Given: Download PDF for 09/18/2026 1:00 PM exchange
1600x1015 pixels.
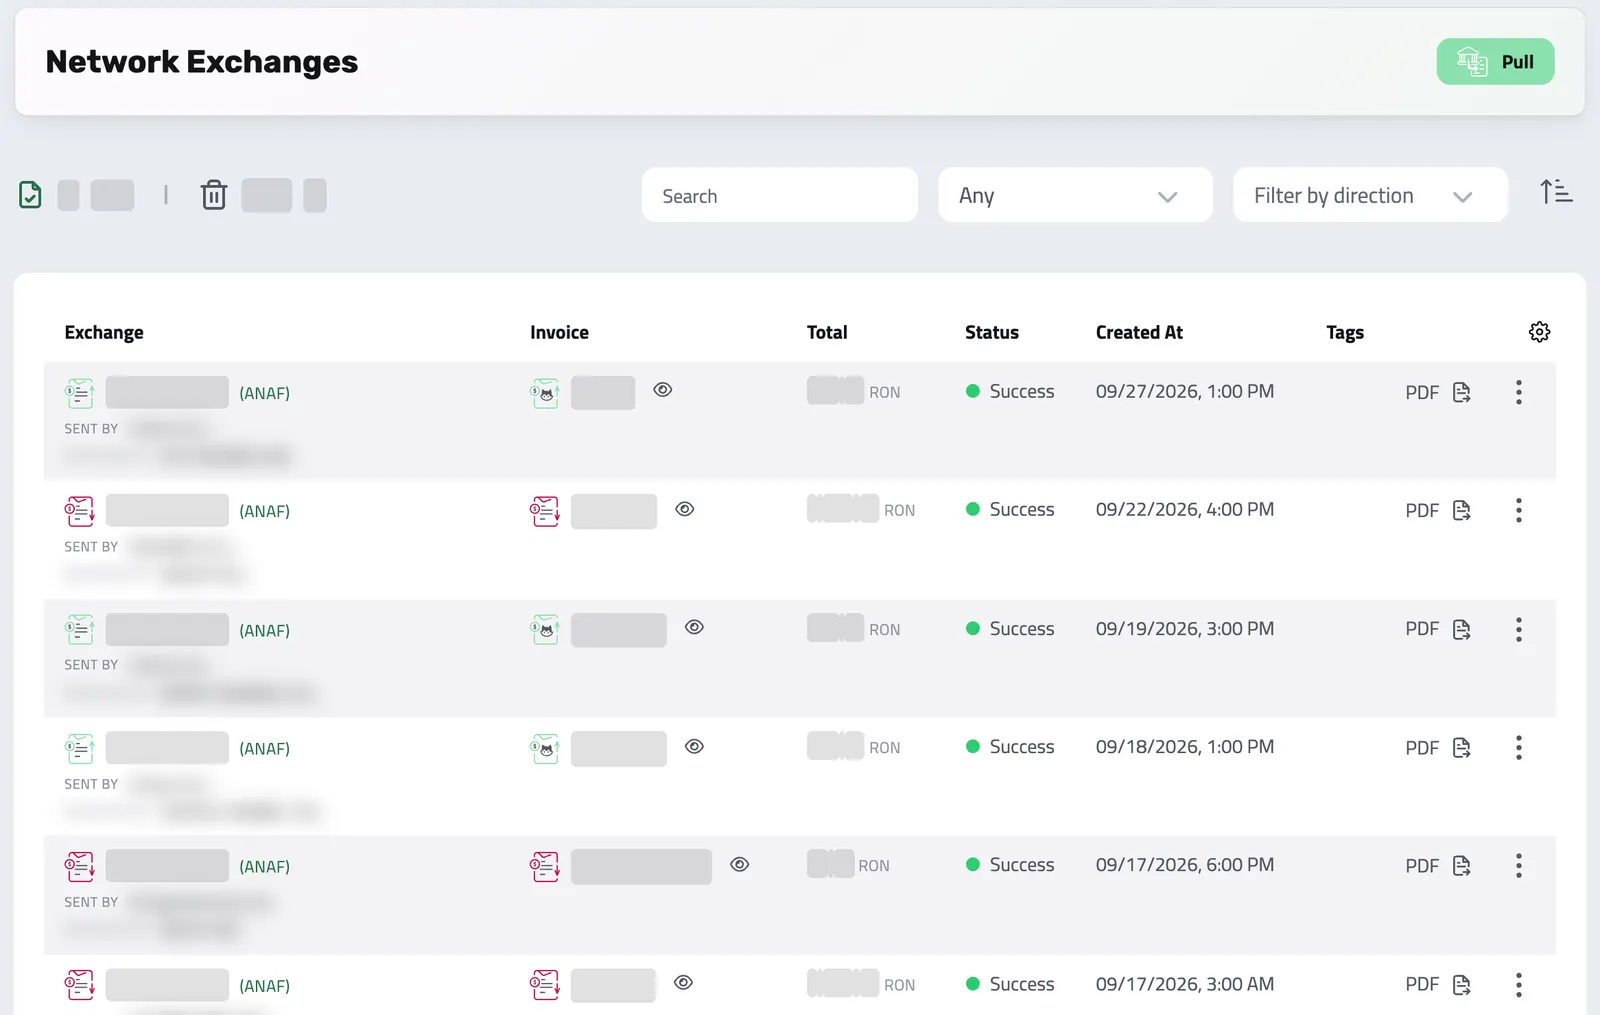Looking at the screenshot, I should point(1438,747).
